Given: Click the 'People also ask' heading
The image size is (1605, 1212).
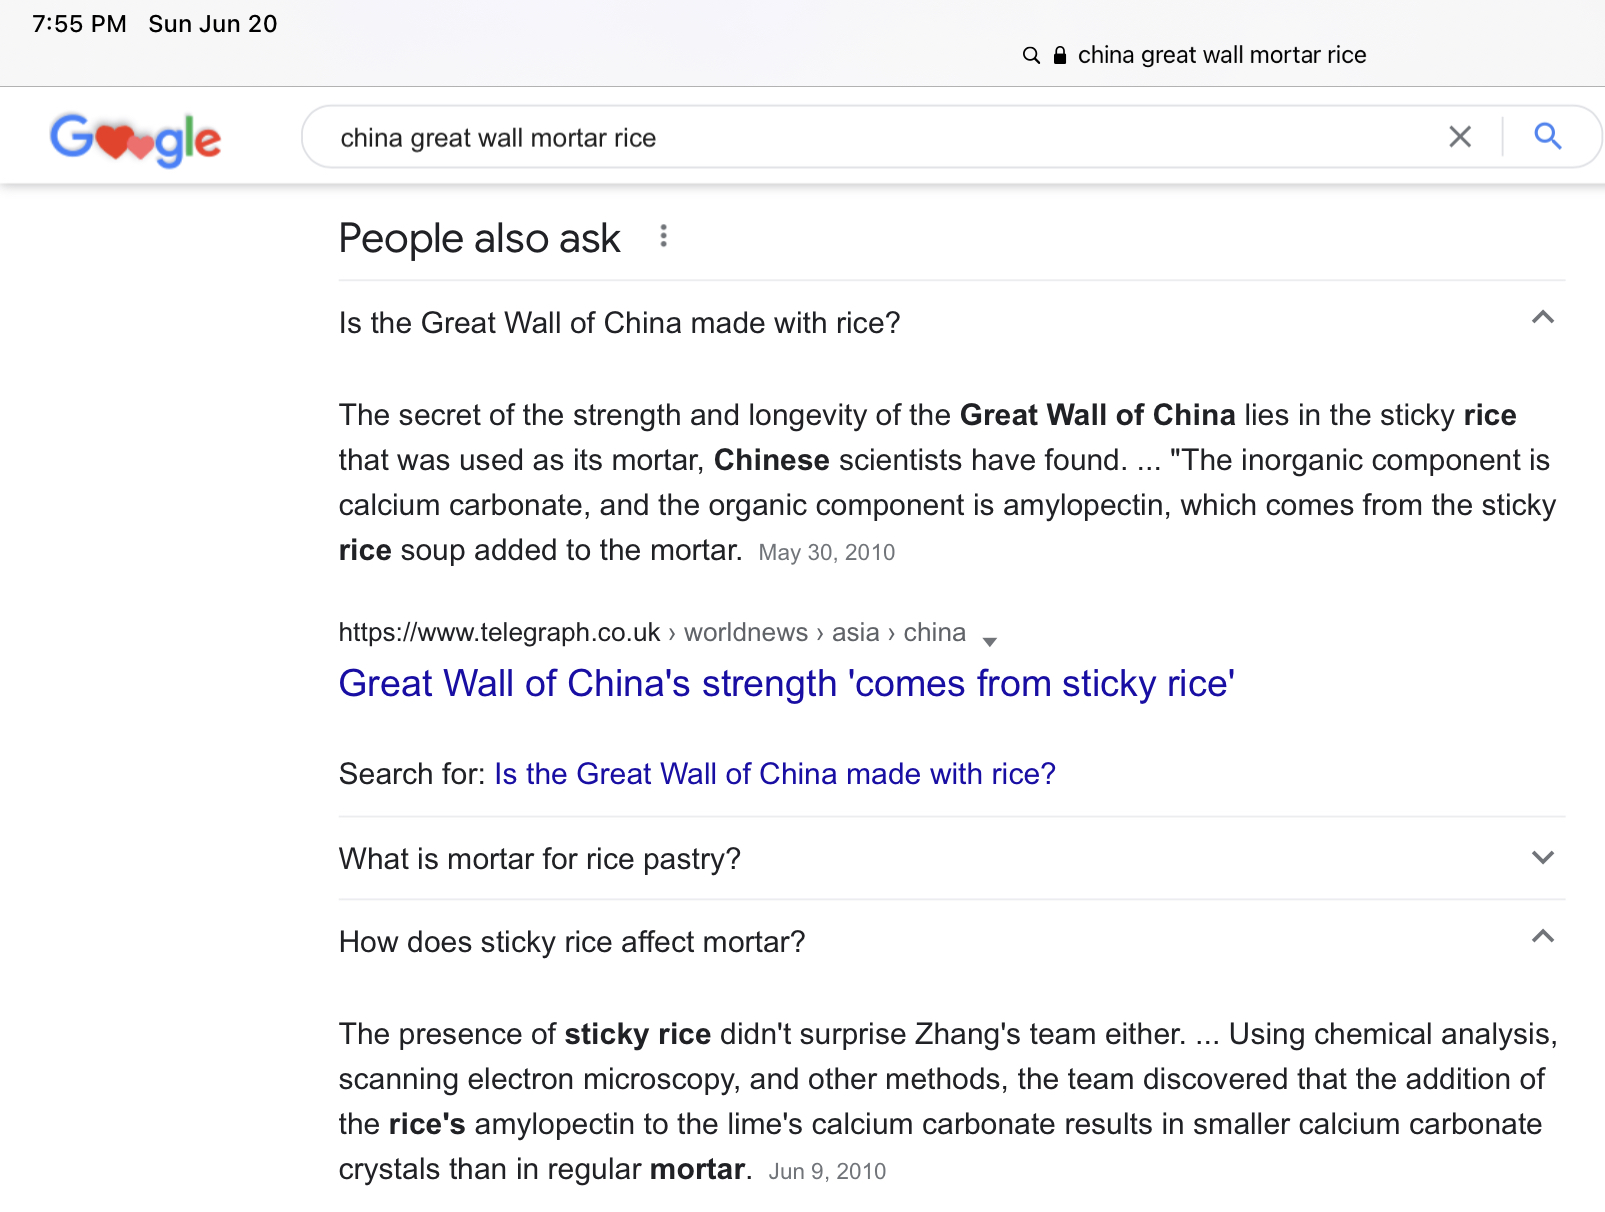Looking at the screenshot, I should pos(479,239).
